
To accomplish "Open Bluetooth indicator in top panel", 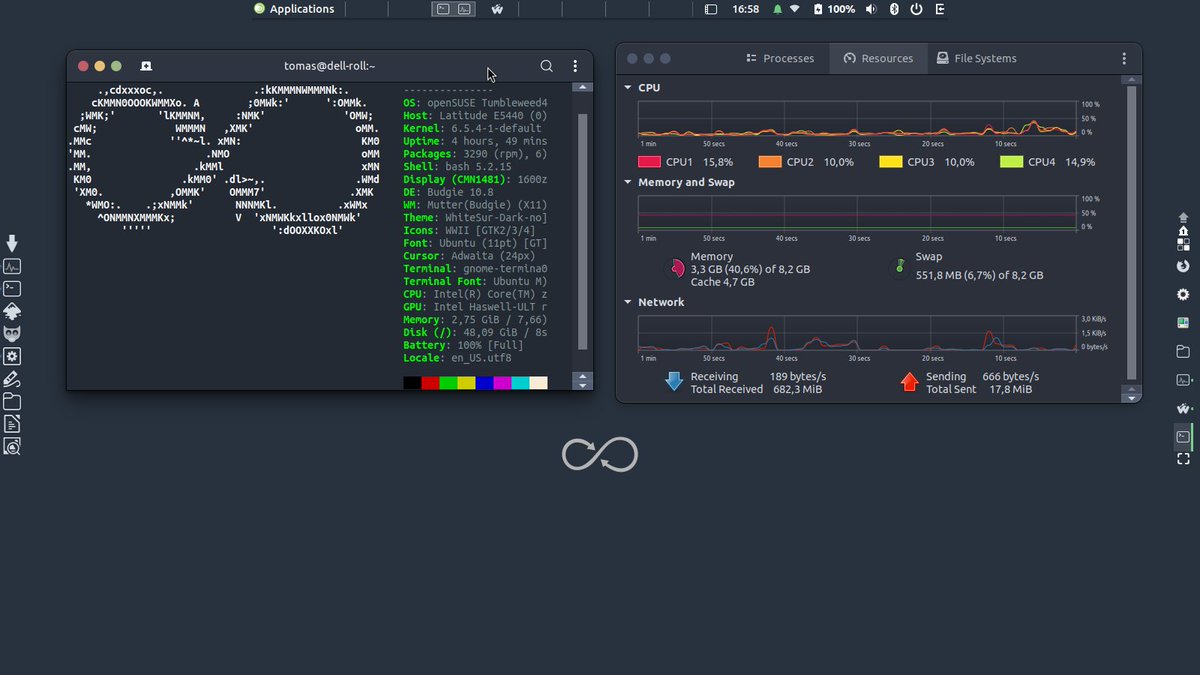I will 895,9.
